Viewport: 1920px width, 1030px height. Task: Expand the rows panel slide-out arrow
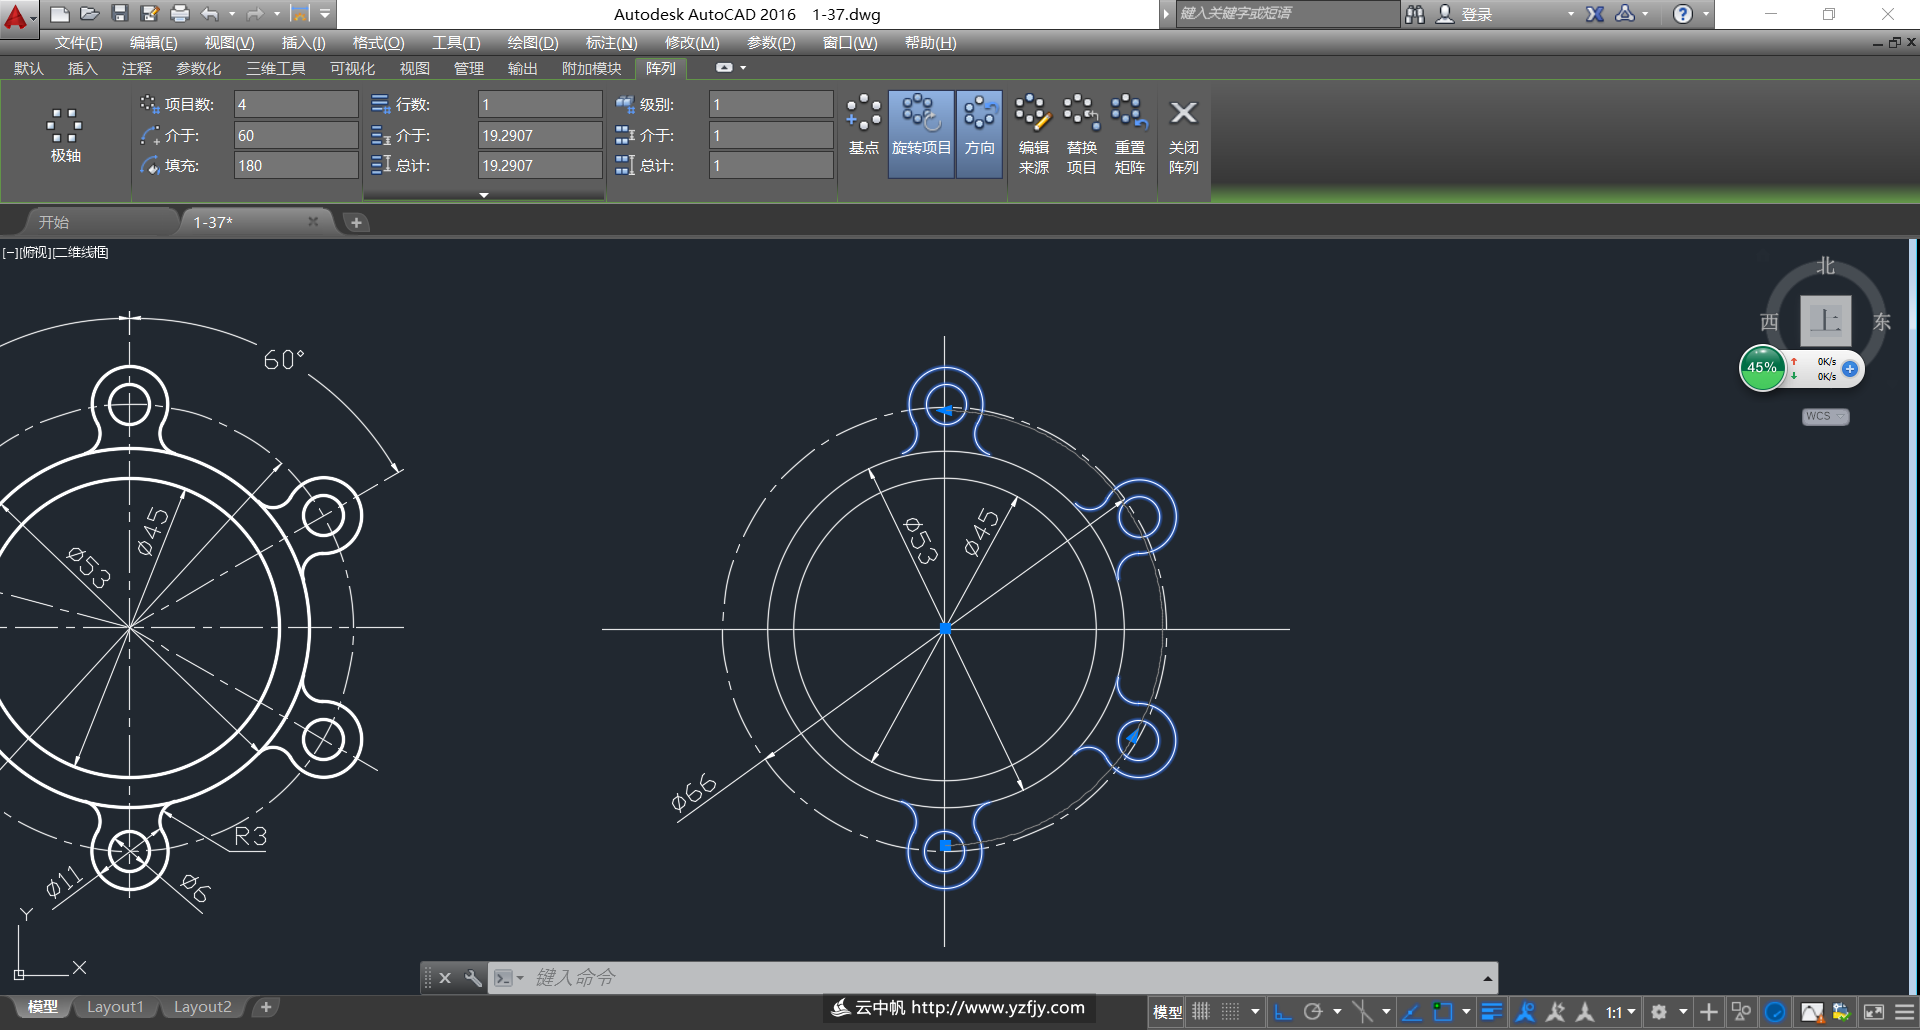pos(484,195)
